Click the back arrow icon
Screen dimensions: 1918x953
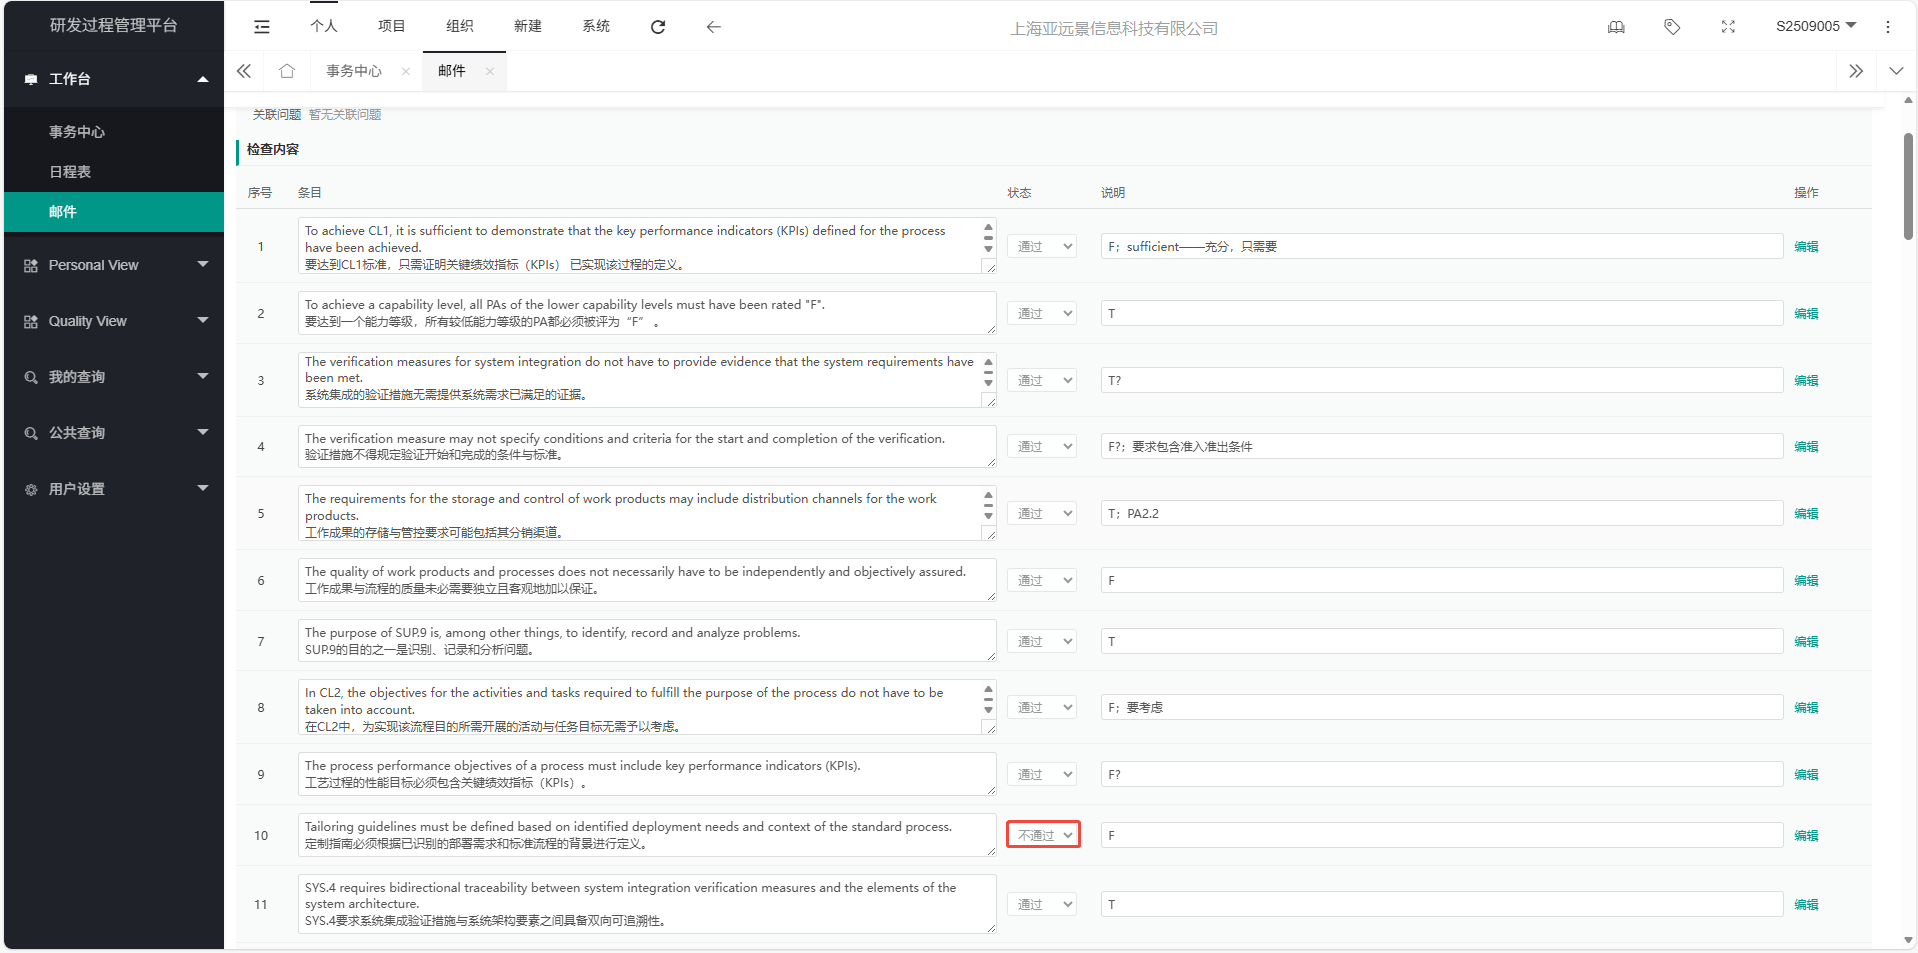coord(713,27)
